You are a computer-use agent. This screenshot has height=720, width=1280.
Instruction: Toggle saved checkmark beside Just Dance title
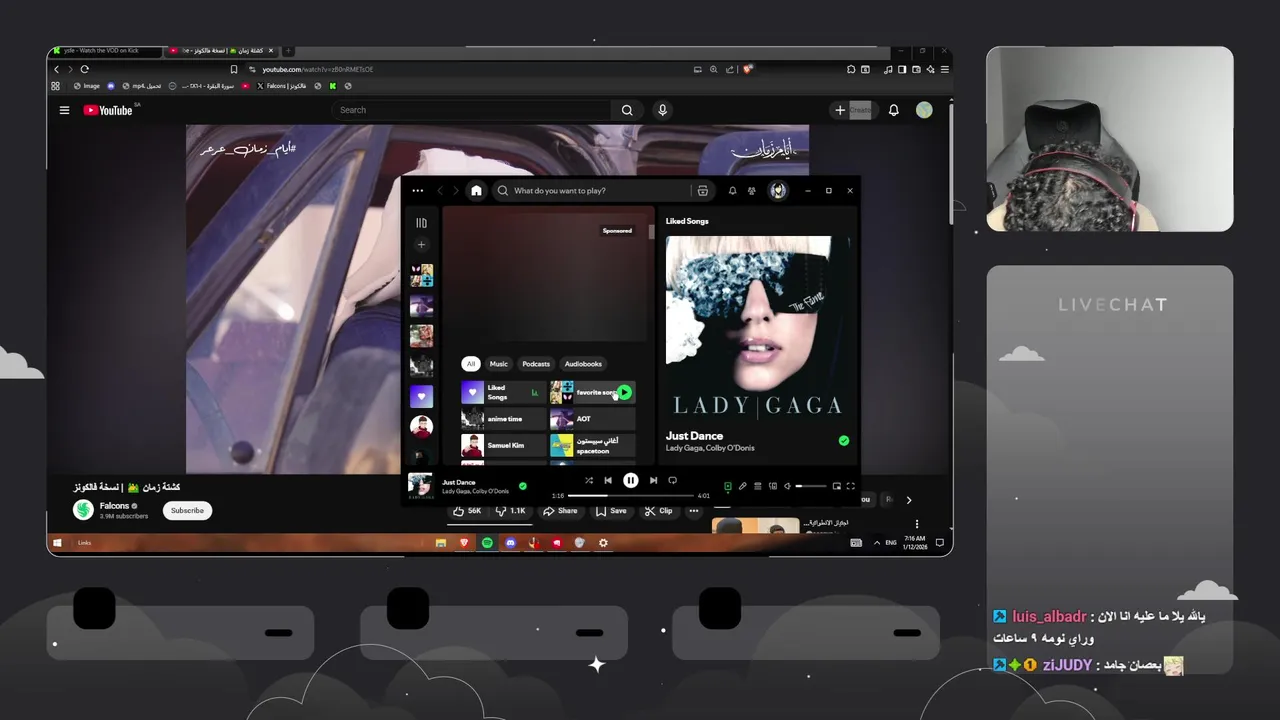(x=844, y=441)
